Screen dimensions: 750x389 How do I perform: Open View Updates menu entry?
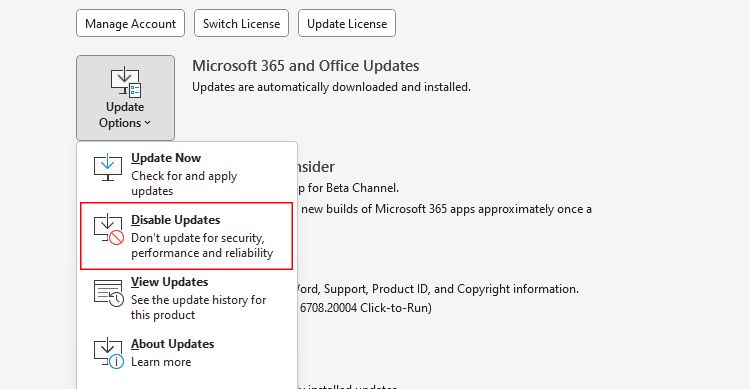187,298
